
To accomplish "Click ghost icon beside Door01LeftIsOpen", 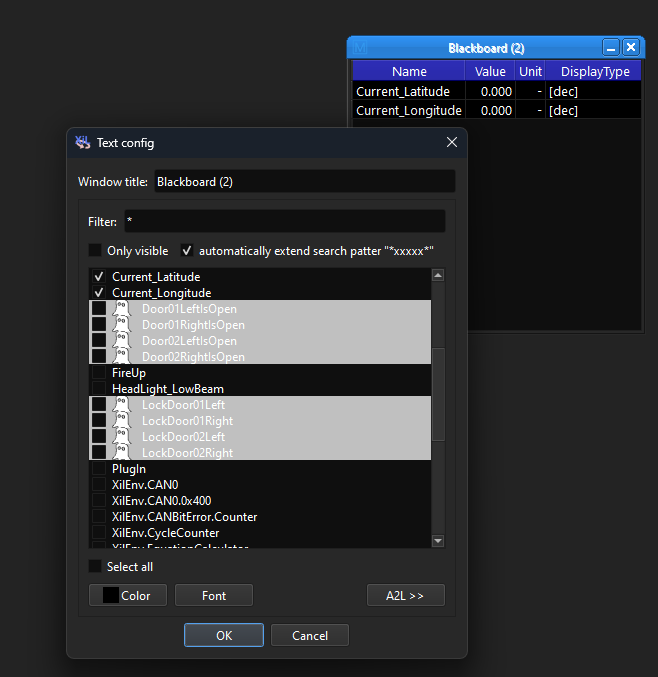I will [x=121, y=309].
